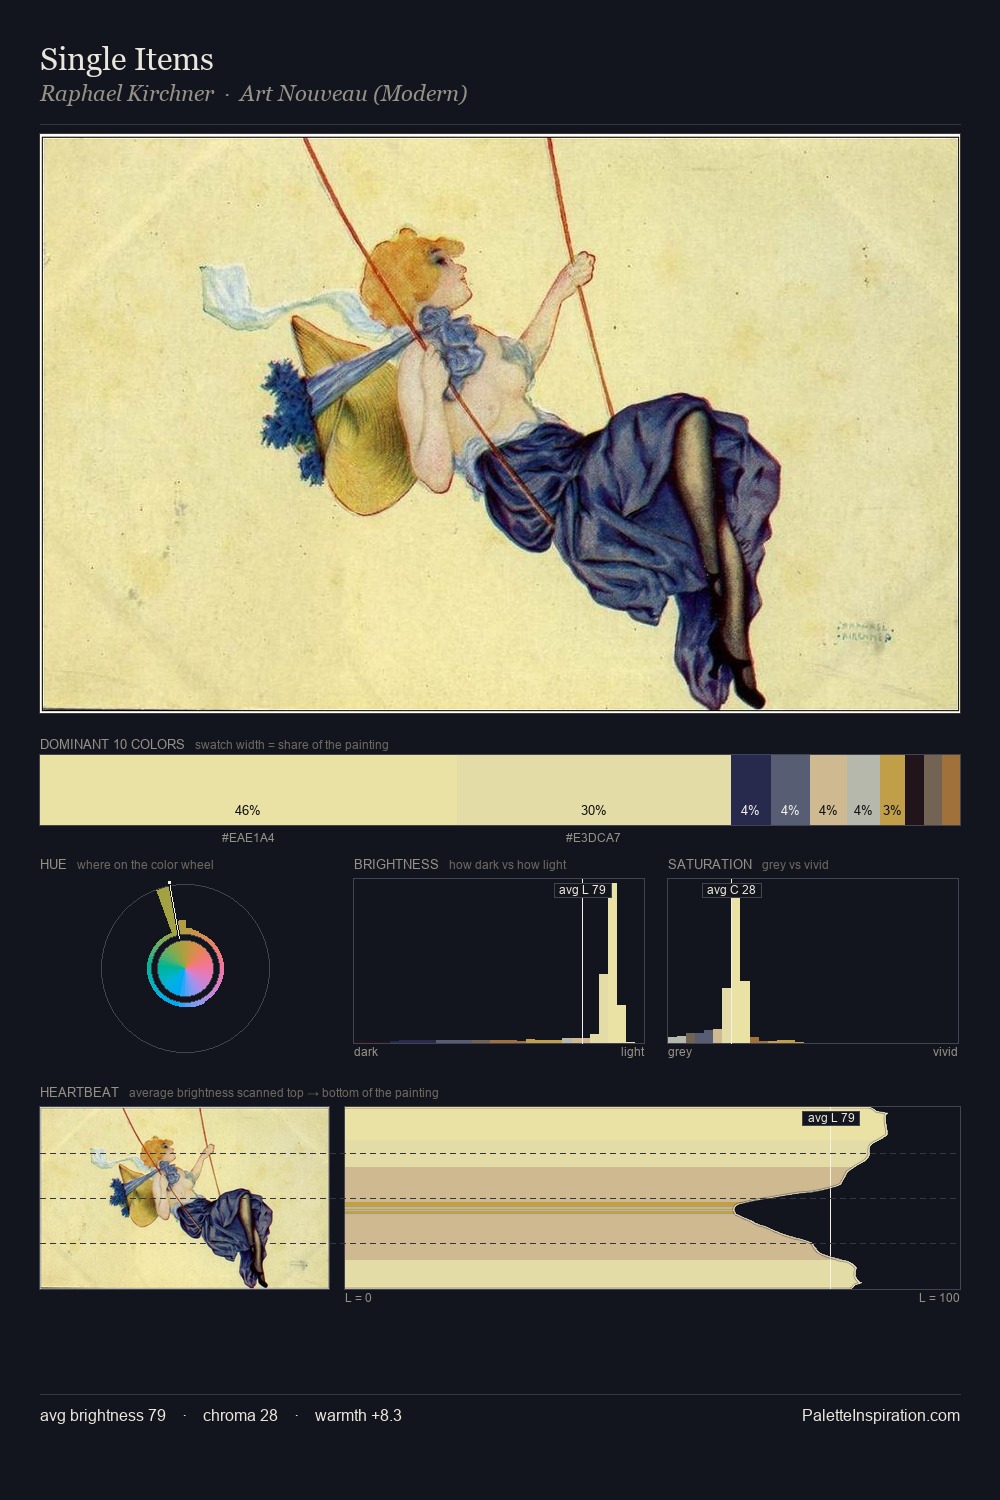Open the large swing painting image

pos(500,423)
